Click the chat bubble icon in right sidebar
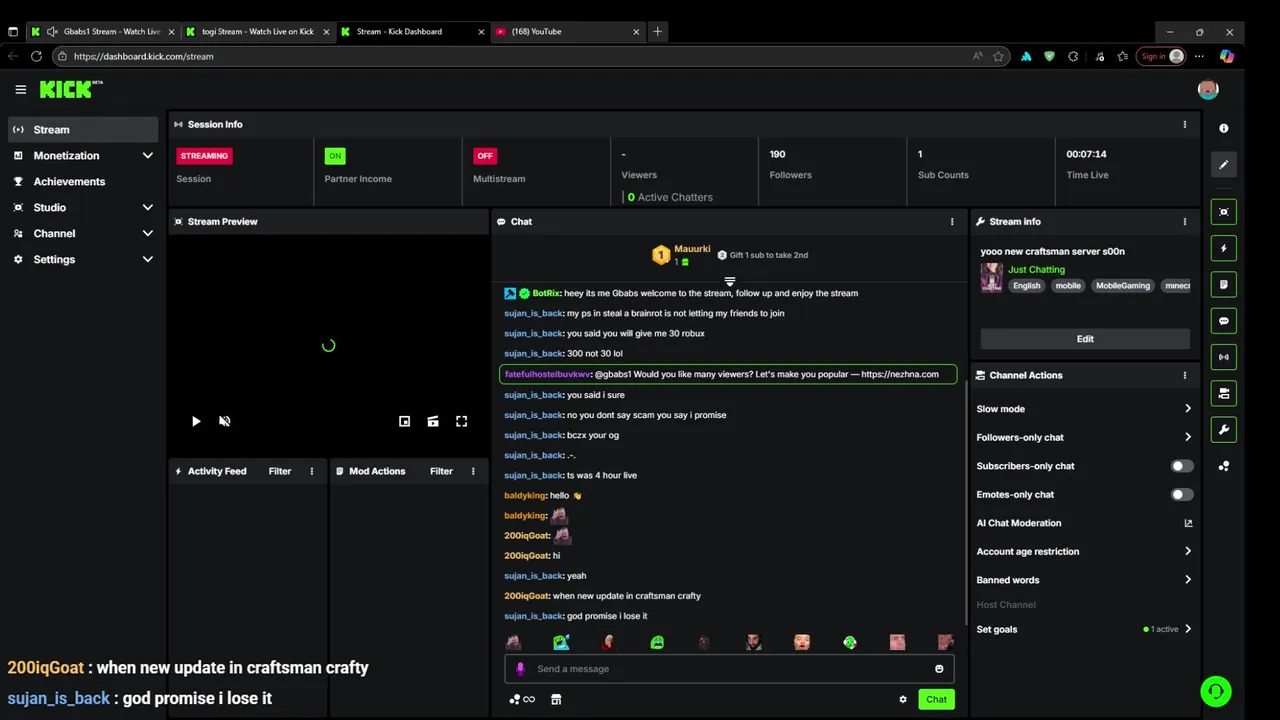This screenshot has height=720, width=1280. pyautogui.click(x=1224, y=321)
